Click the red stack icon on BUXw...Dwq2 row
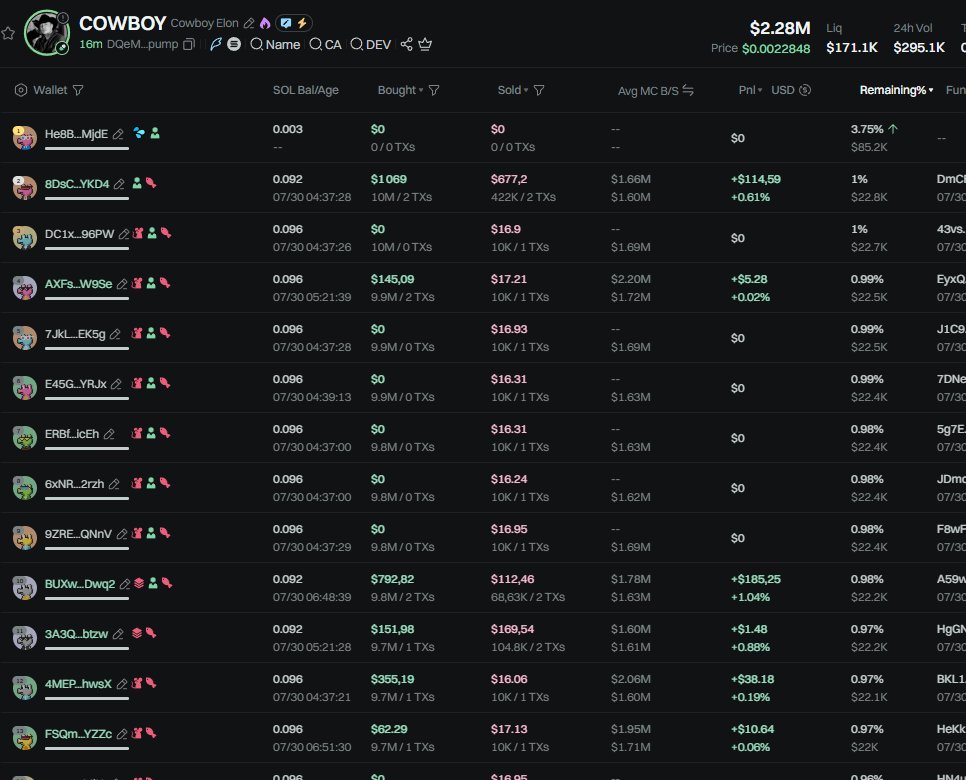 (139, 582)
